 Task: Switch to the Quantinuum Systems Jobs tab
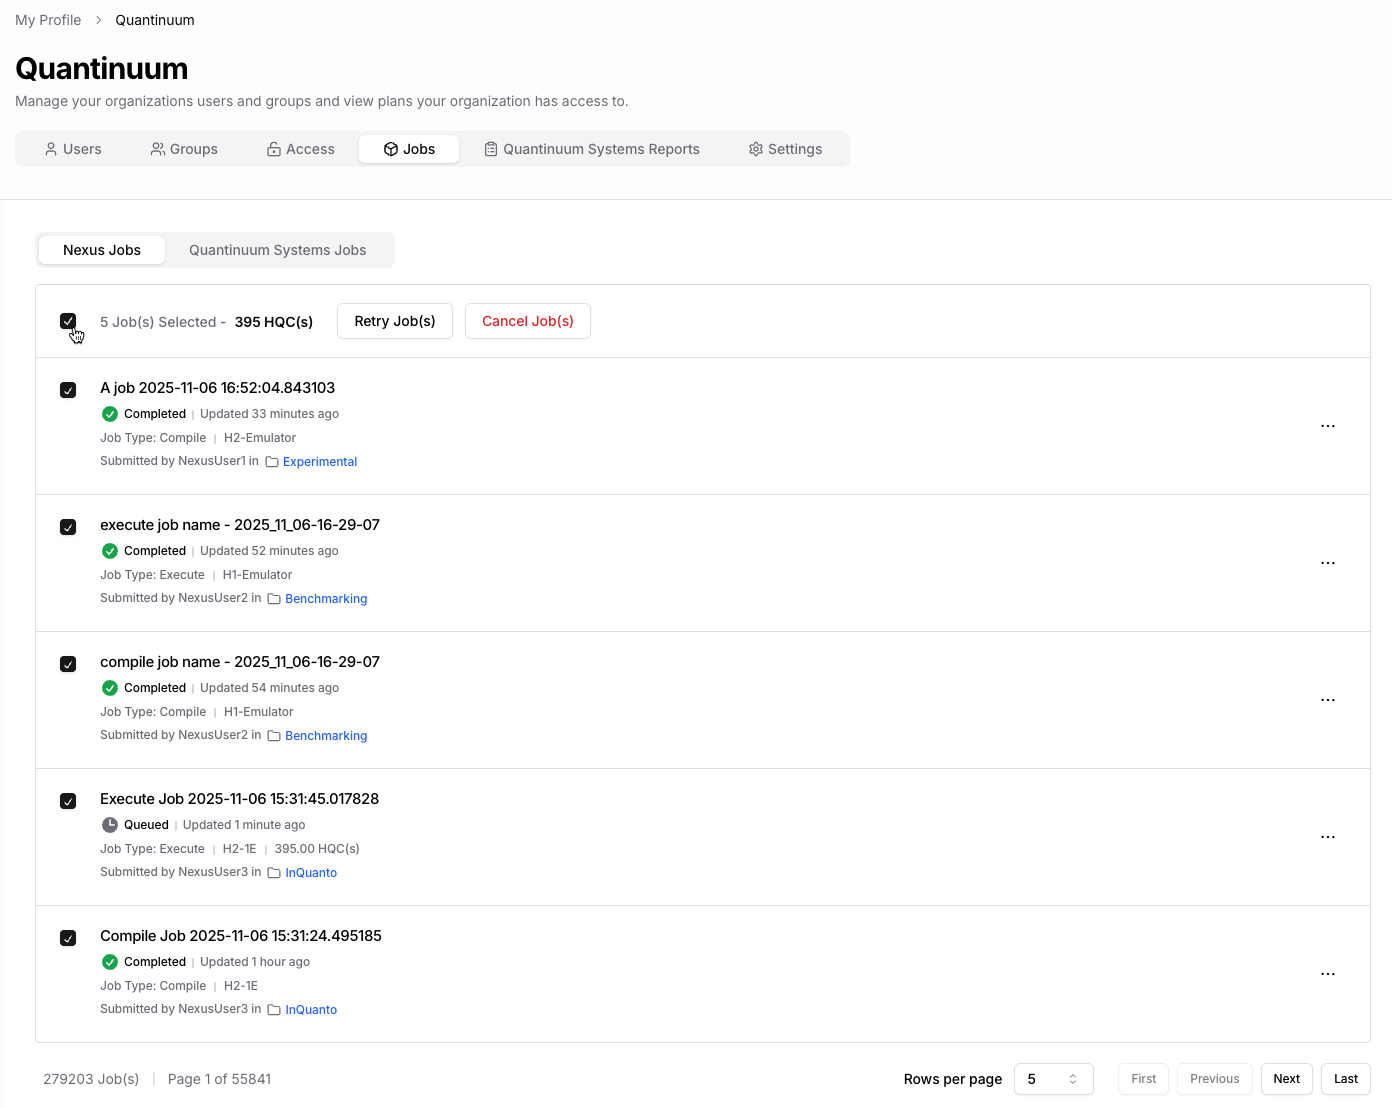277,250
